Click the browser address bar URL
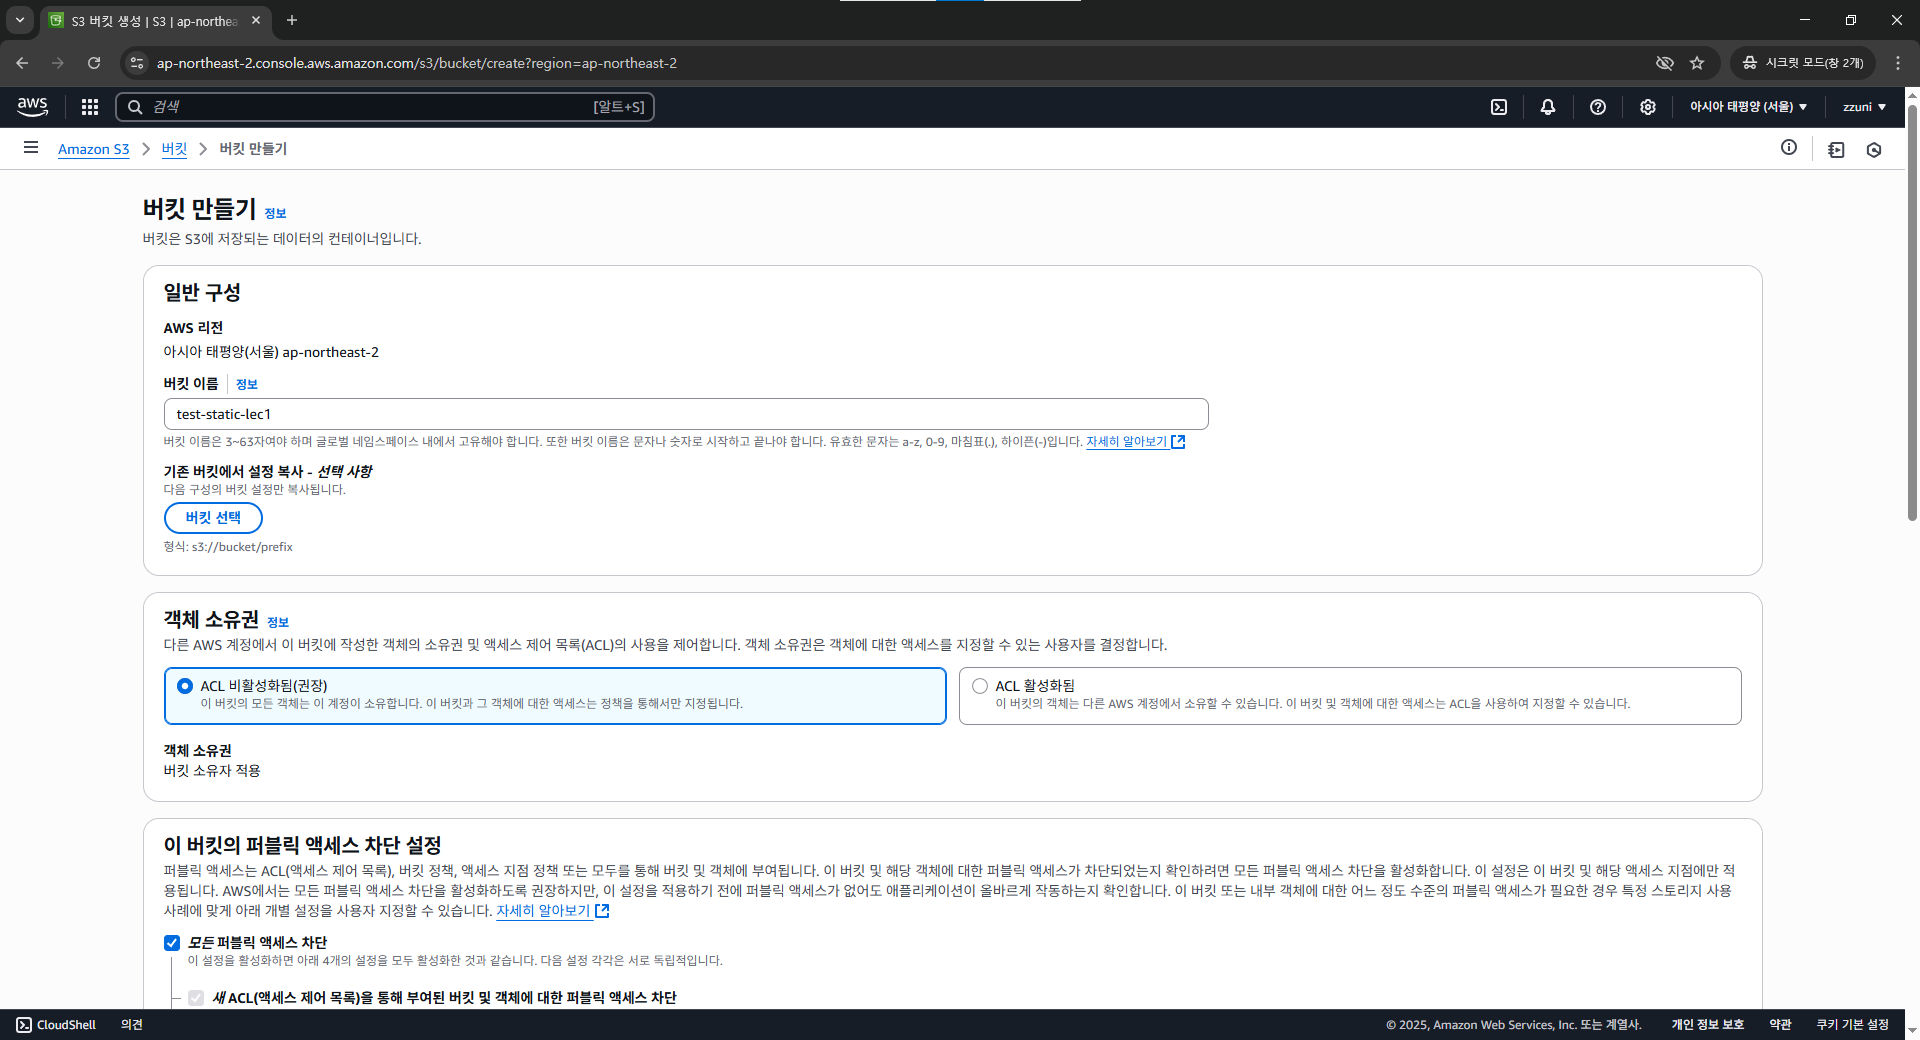This screenshot has height=1040, width=1920. 417,63
